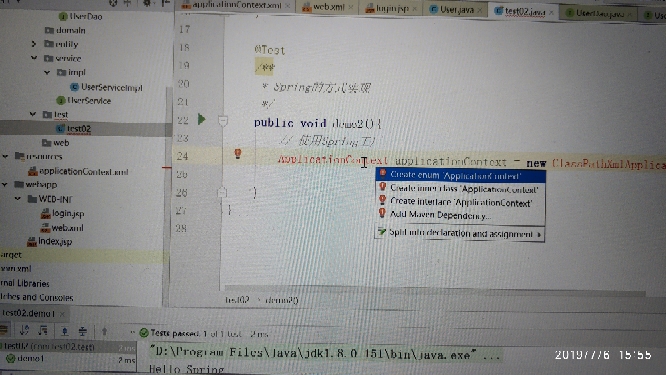Click the green check icon beside demo1
Screen dimensions: 666x375
coord(11,358)
